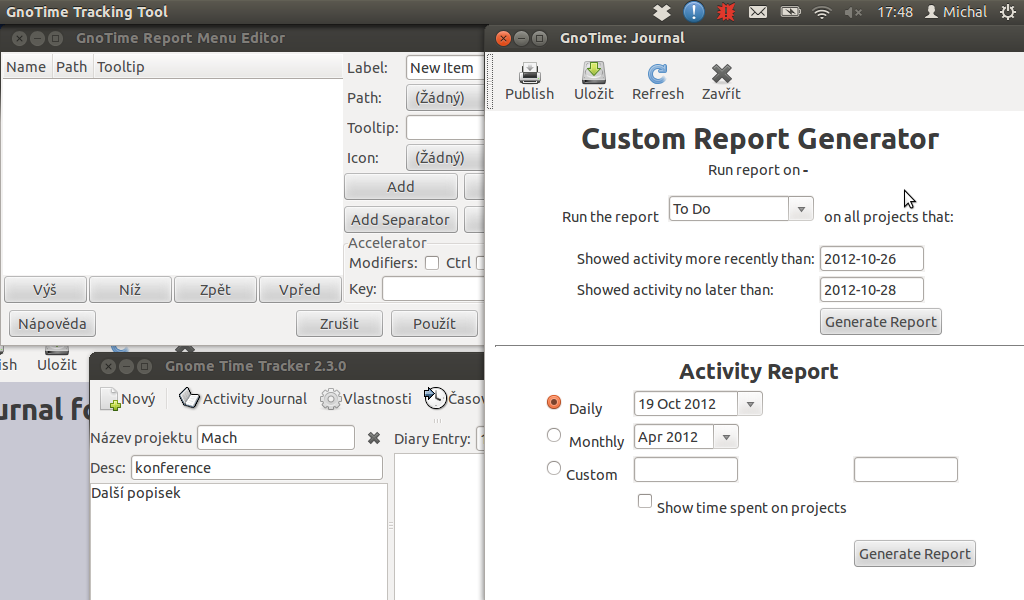1024x600 pixels.
Task: Click blue exclamation notification icon
Action: pyautogui.click(x=694, y=12)
